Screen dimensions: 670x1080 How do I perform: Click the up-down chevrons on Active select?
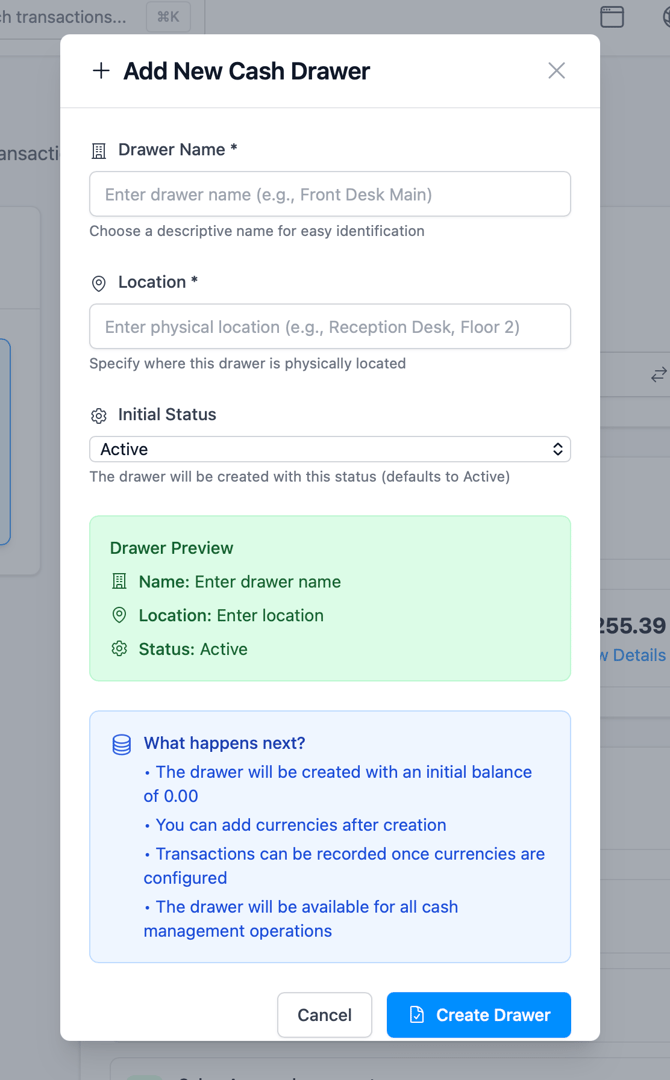(x=558, y=450)
